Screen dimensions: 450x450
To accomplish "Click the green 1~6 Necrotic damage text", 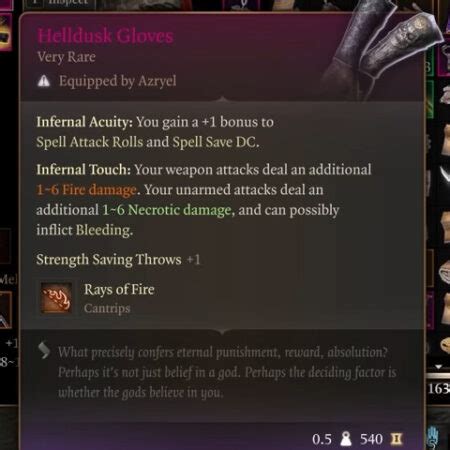I will pos(167,210).
